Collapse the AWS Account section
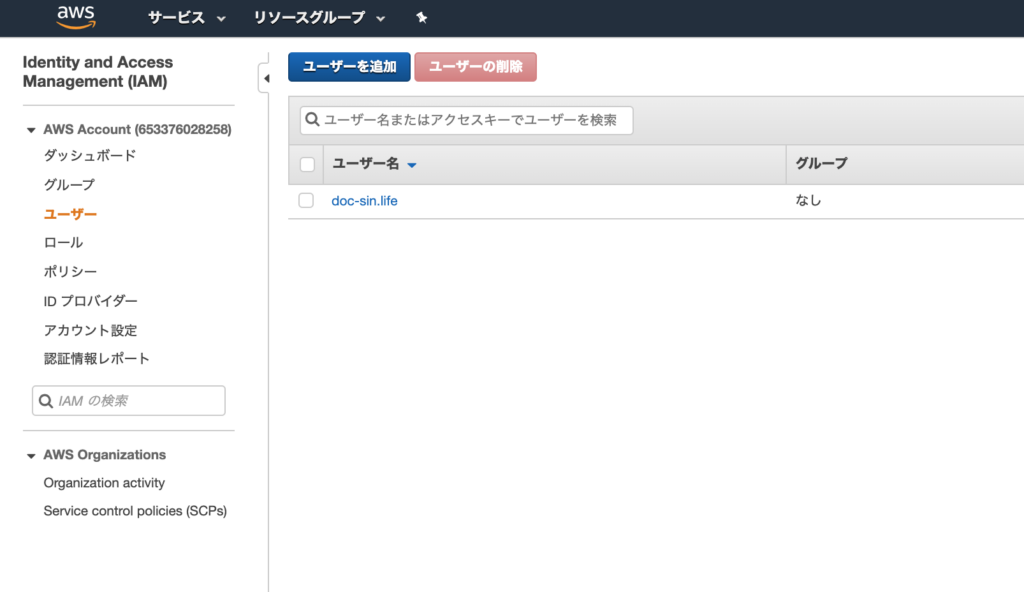The width and height of the screenshot is (1024, 592). click(x=31, y=130)
